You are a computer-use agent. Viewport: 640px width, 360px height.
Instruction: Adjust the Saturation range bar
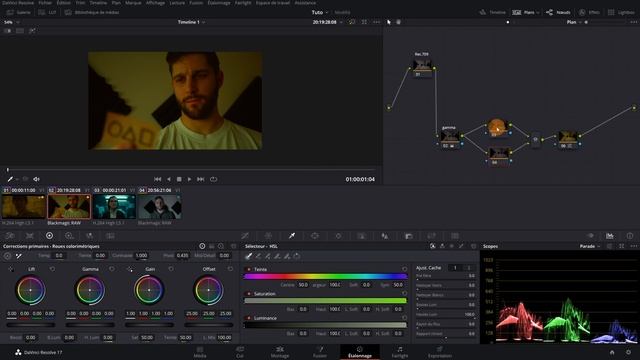coord(325,301)
